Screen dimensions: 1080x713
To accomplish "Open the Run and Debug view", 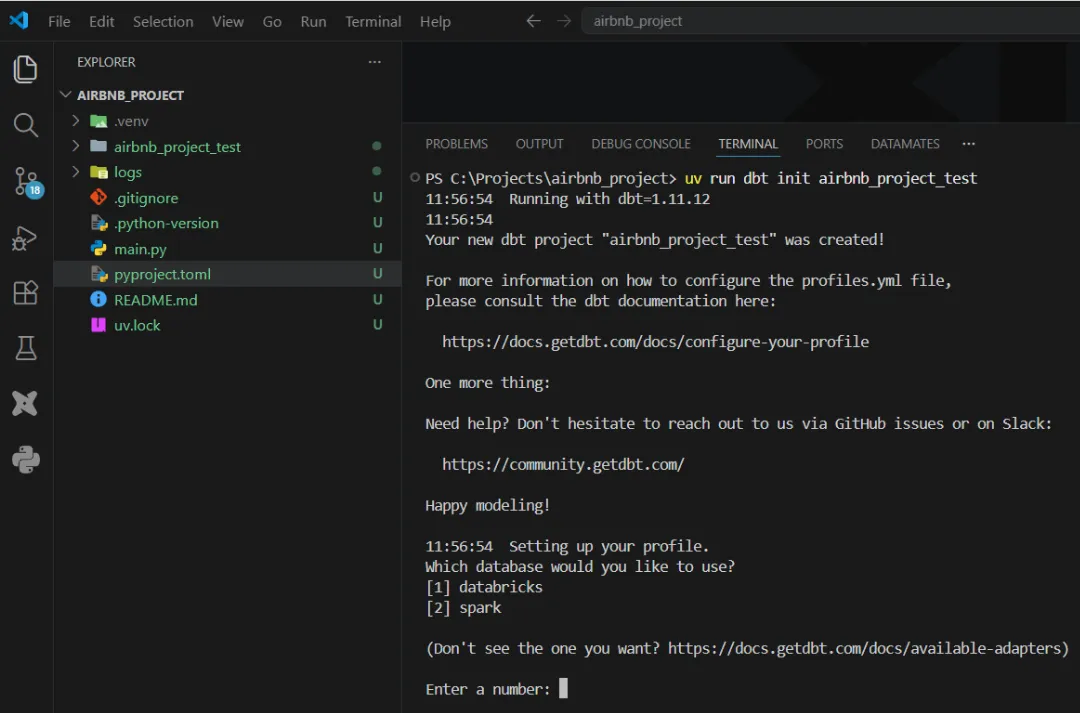I will click(25, 238).
